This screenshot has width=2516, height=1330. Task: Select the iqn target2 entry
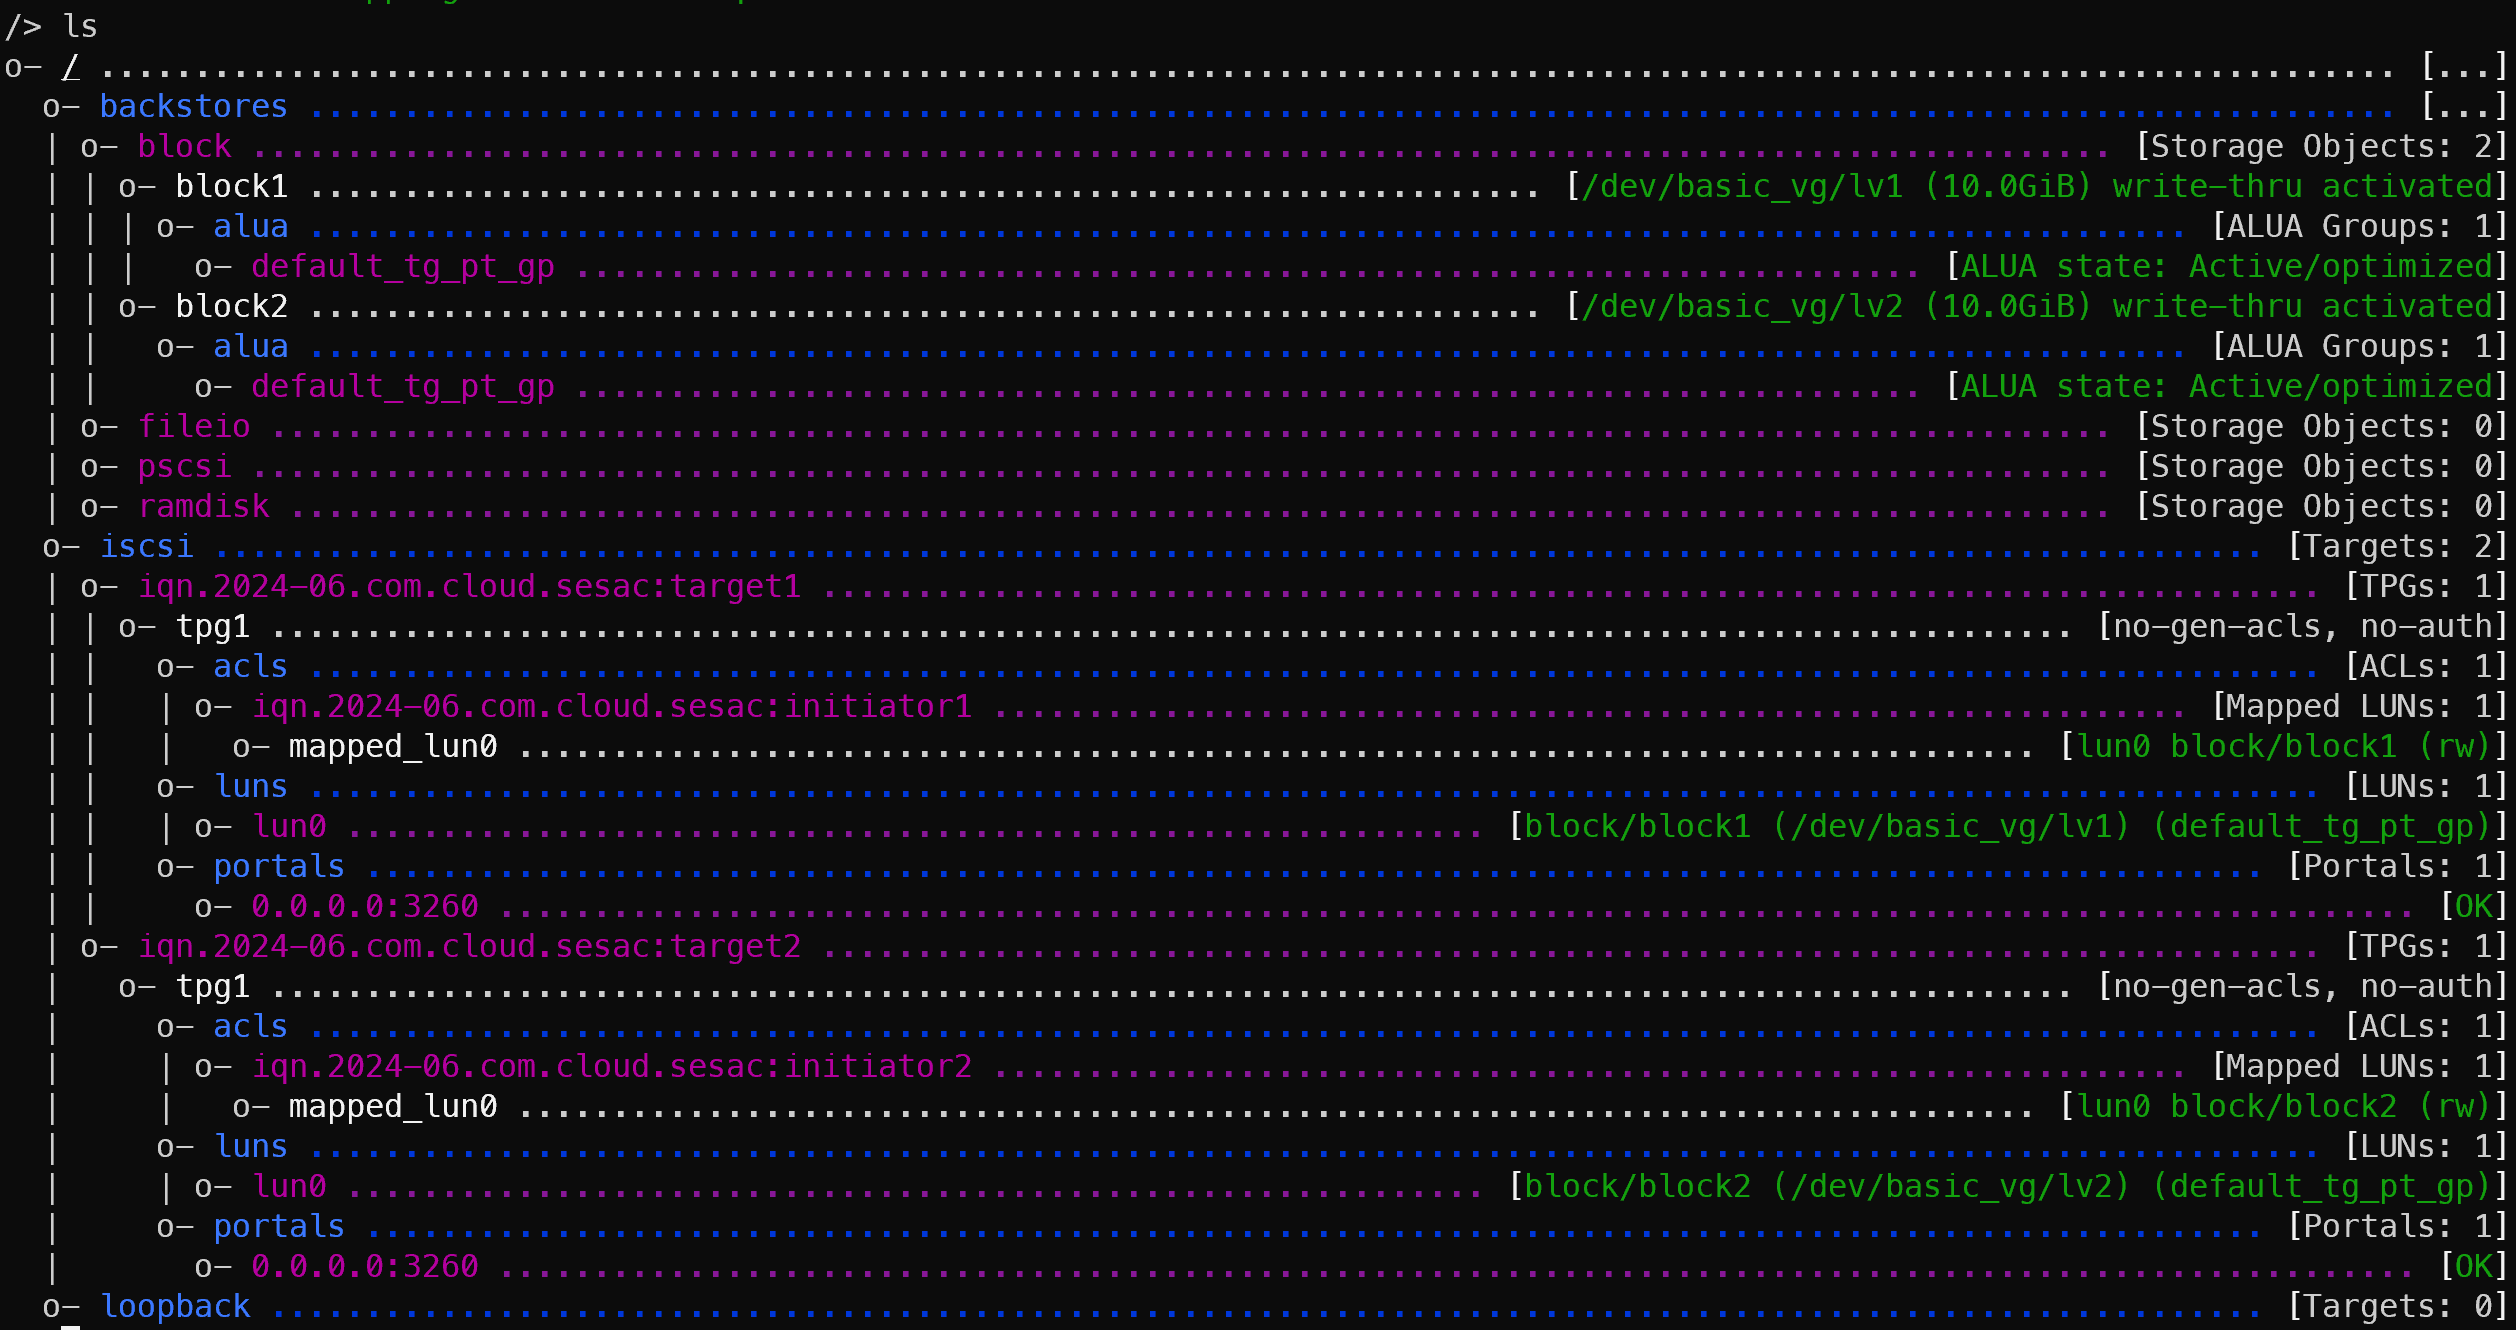(x=469, y=946)
